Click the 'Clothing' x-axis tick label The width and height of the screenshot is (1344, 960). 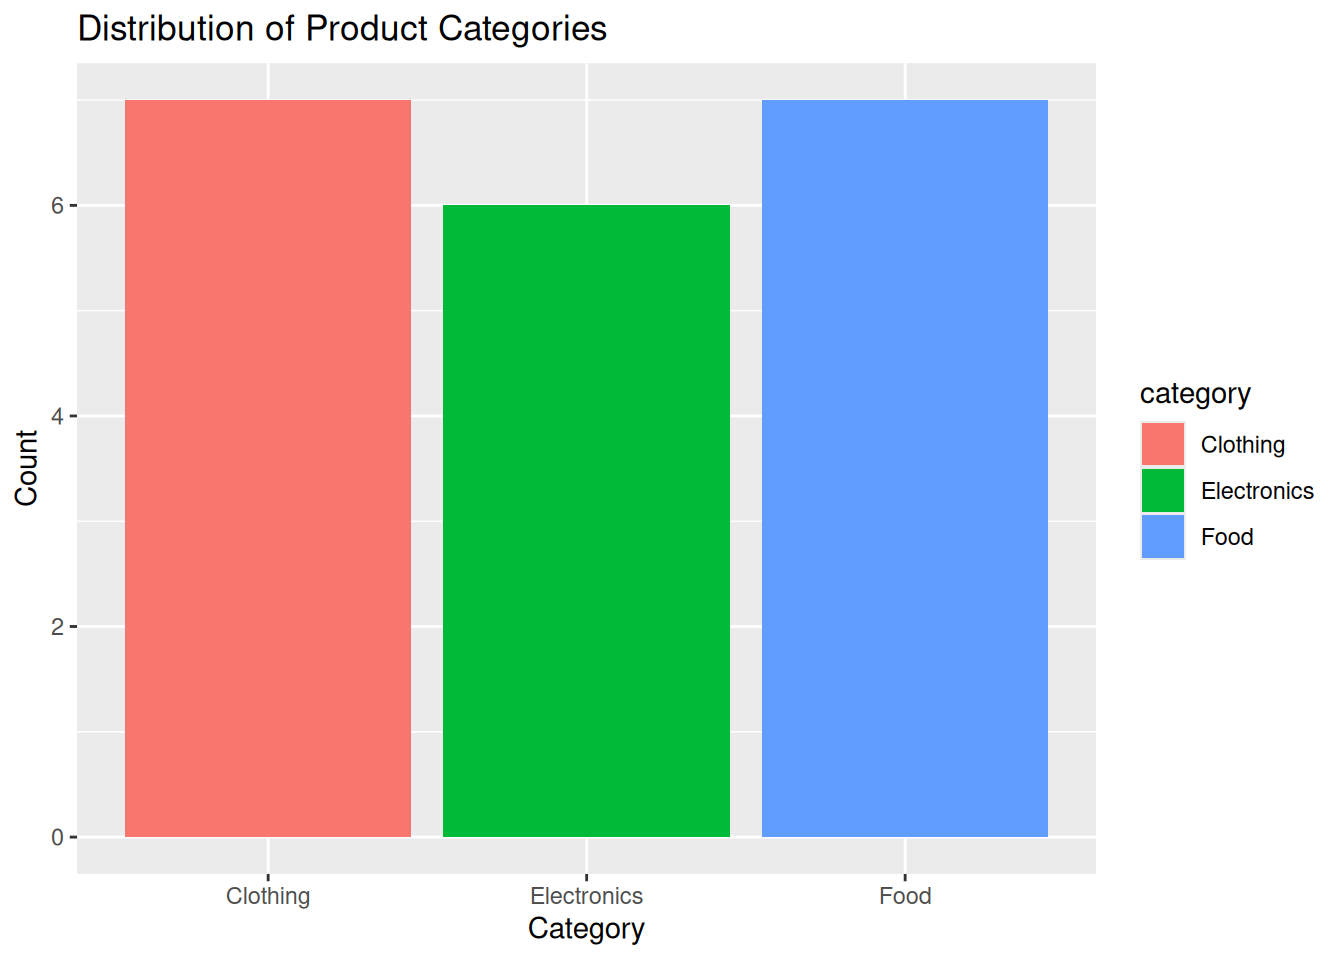(268, 896)
